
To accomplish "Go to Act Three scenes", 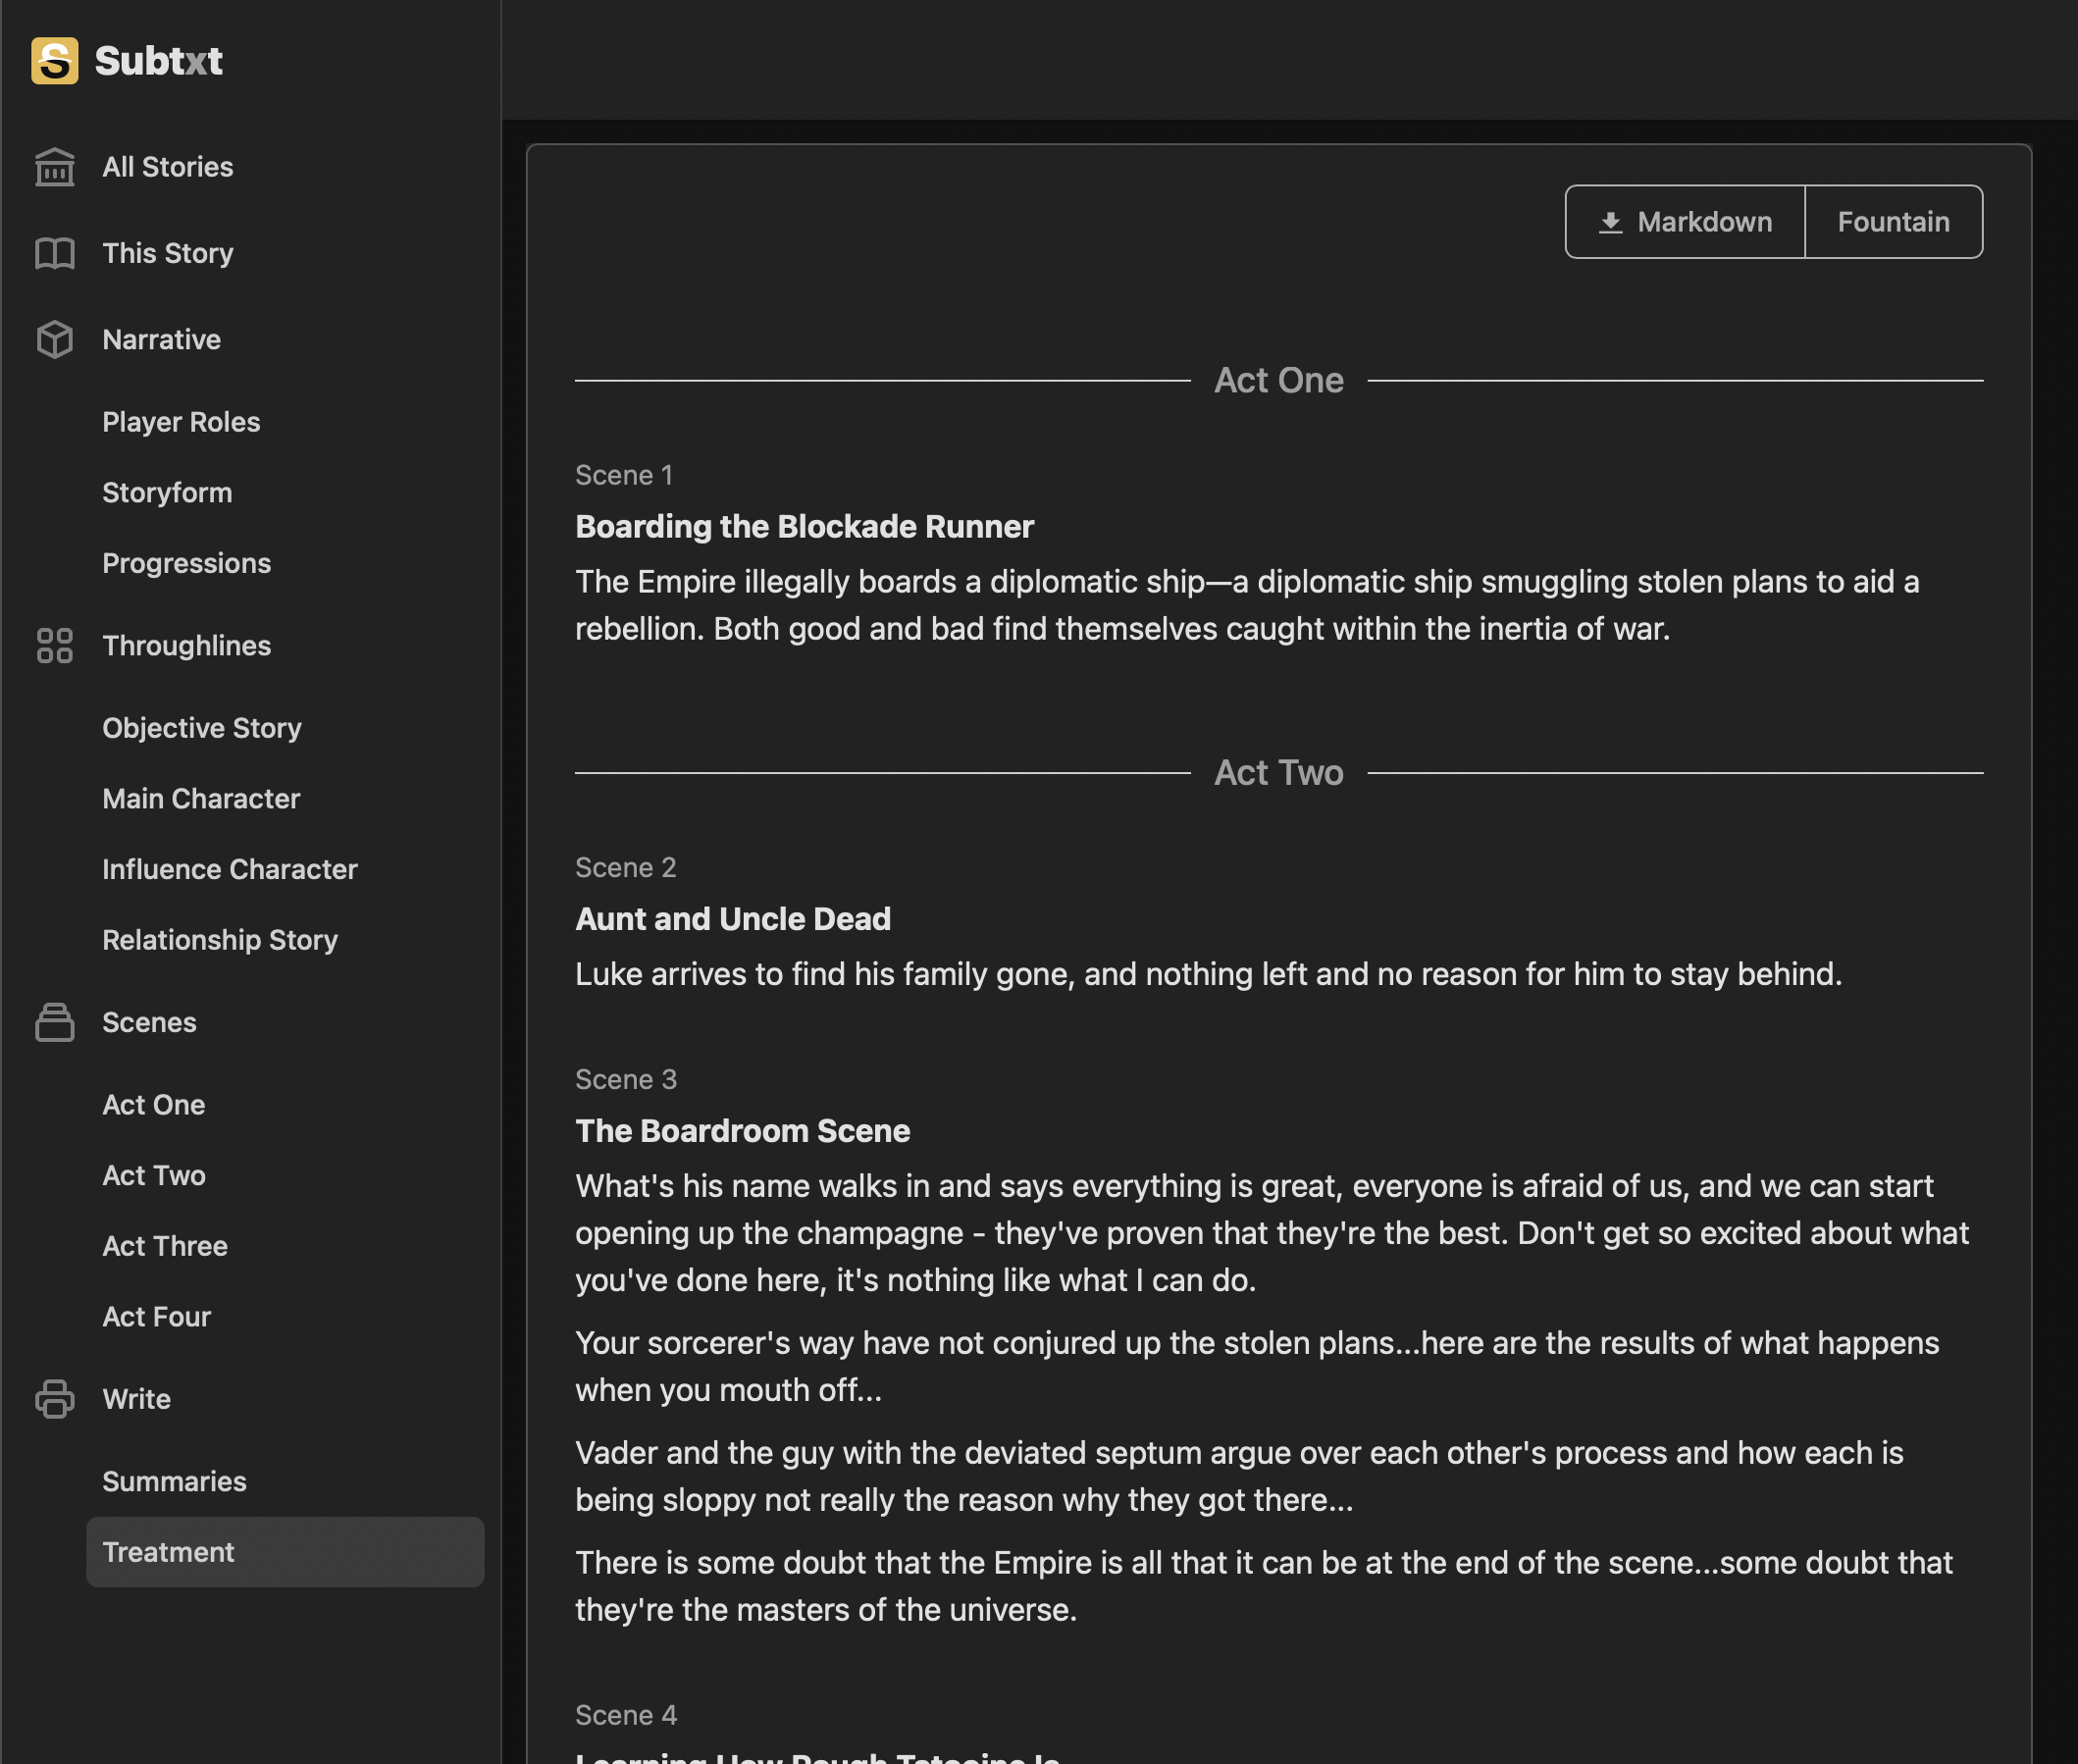I will coord(164,1246).
